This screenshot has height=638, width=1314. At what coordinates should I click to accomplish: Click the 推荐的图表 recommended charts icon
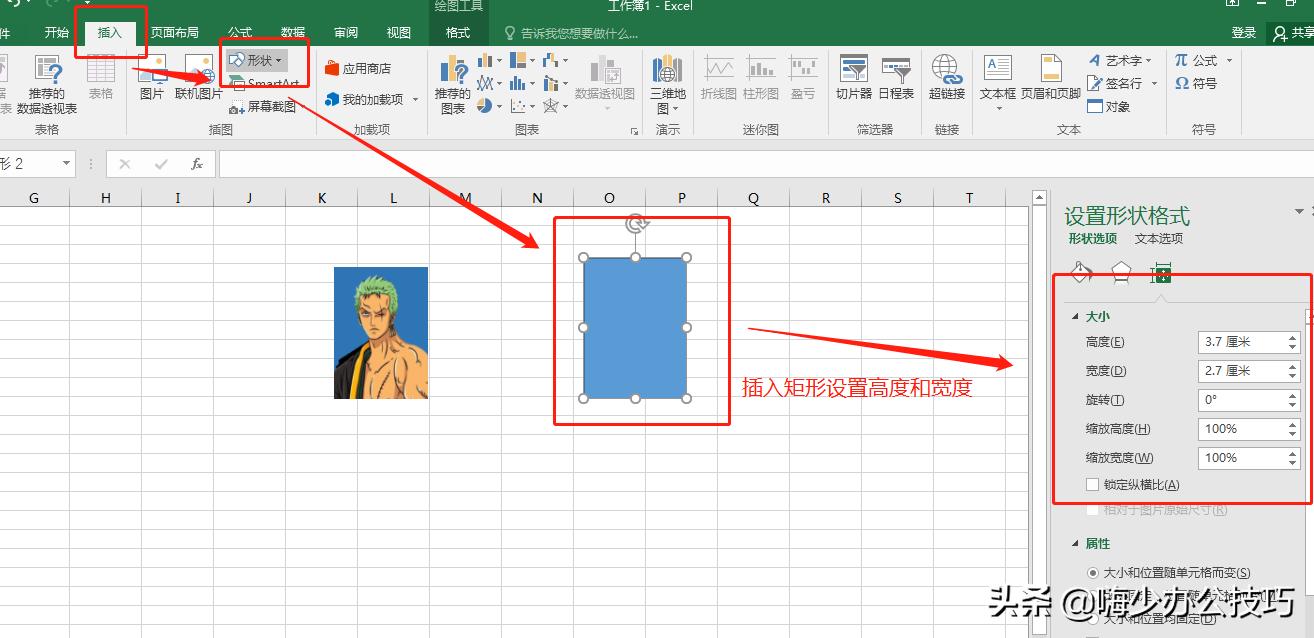click(x=453, y=84)
